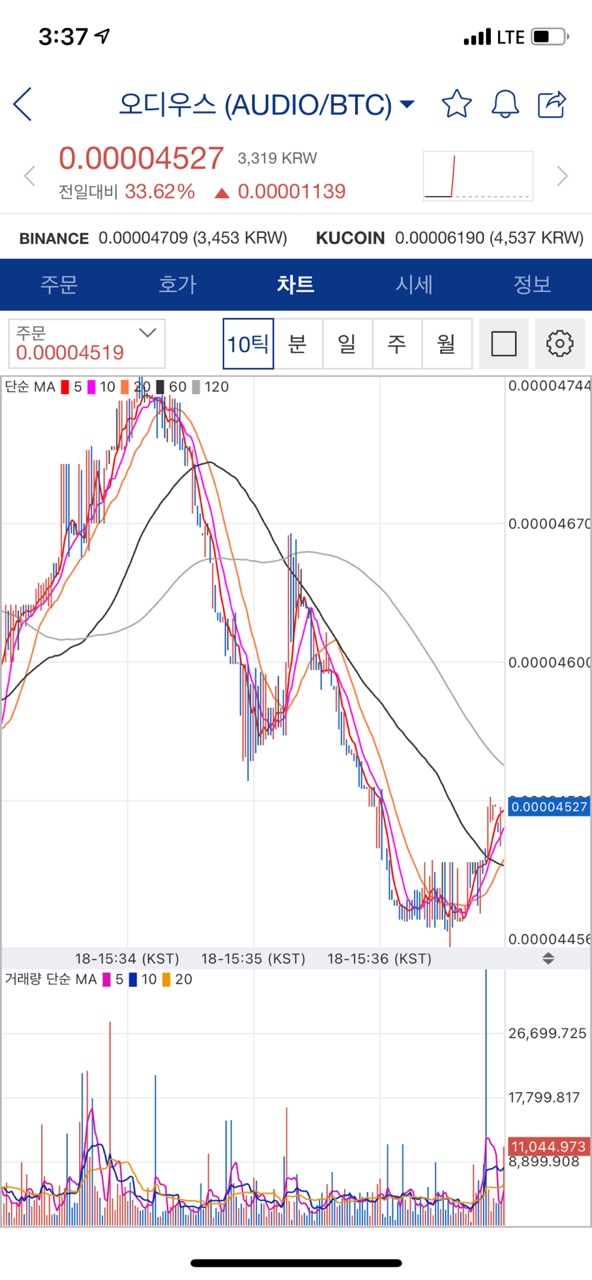592x1280 pixels.
Task: Tap the 18-15:36 (KST) time label
Action: click(x=380, y=958)
